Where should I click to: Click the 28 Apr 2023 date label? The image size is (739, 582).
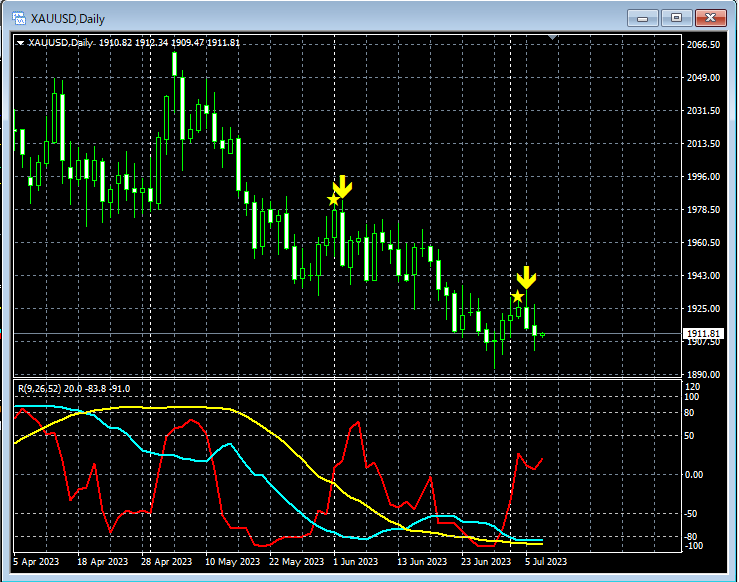(166, 561)
